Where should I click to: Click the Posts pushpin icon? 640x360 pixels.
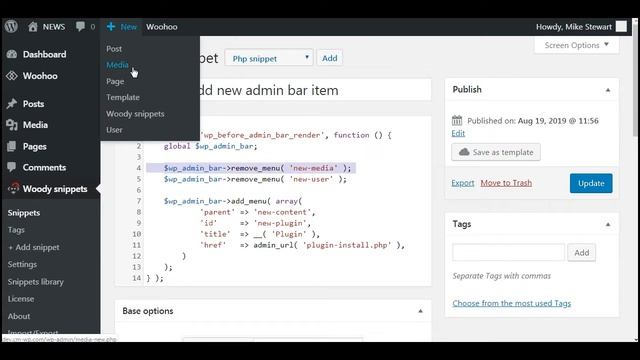click(x=12, y=104)
